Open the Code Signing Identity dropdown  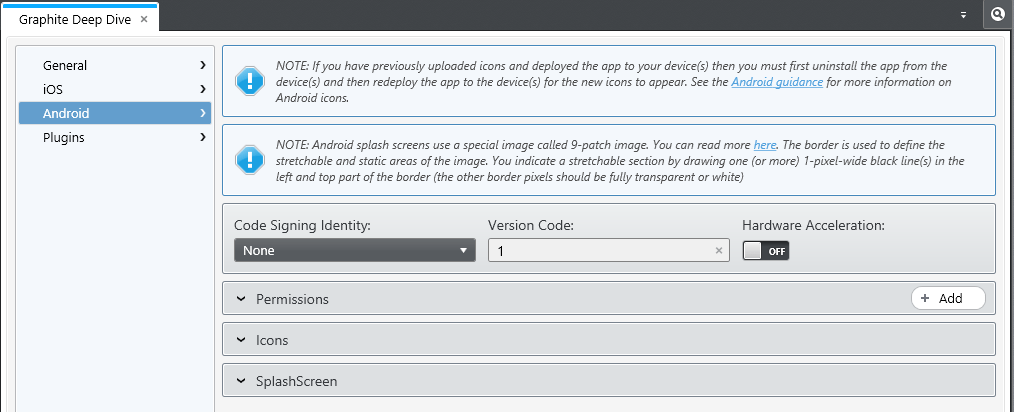pos(354,250)
